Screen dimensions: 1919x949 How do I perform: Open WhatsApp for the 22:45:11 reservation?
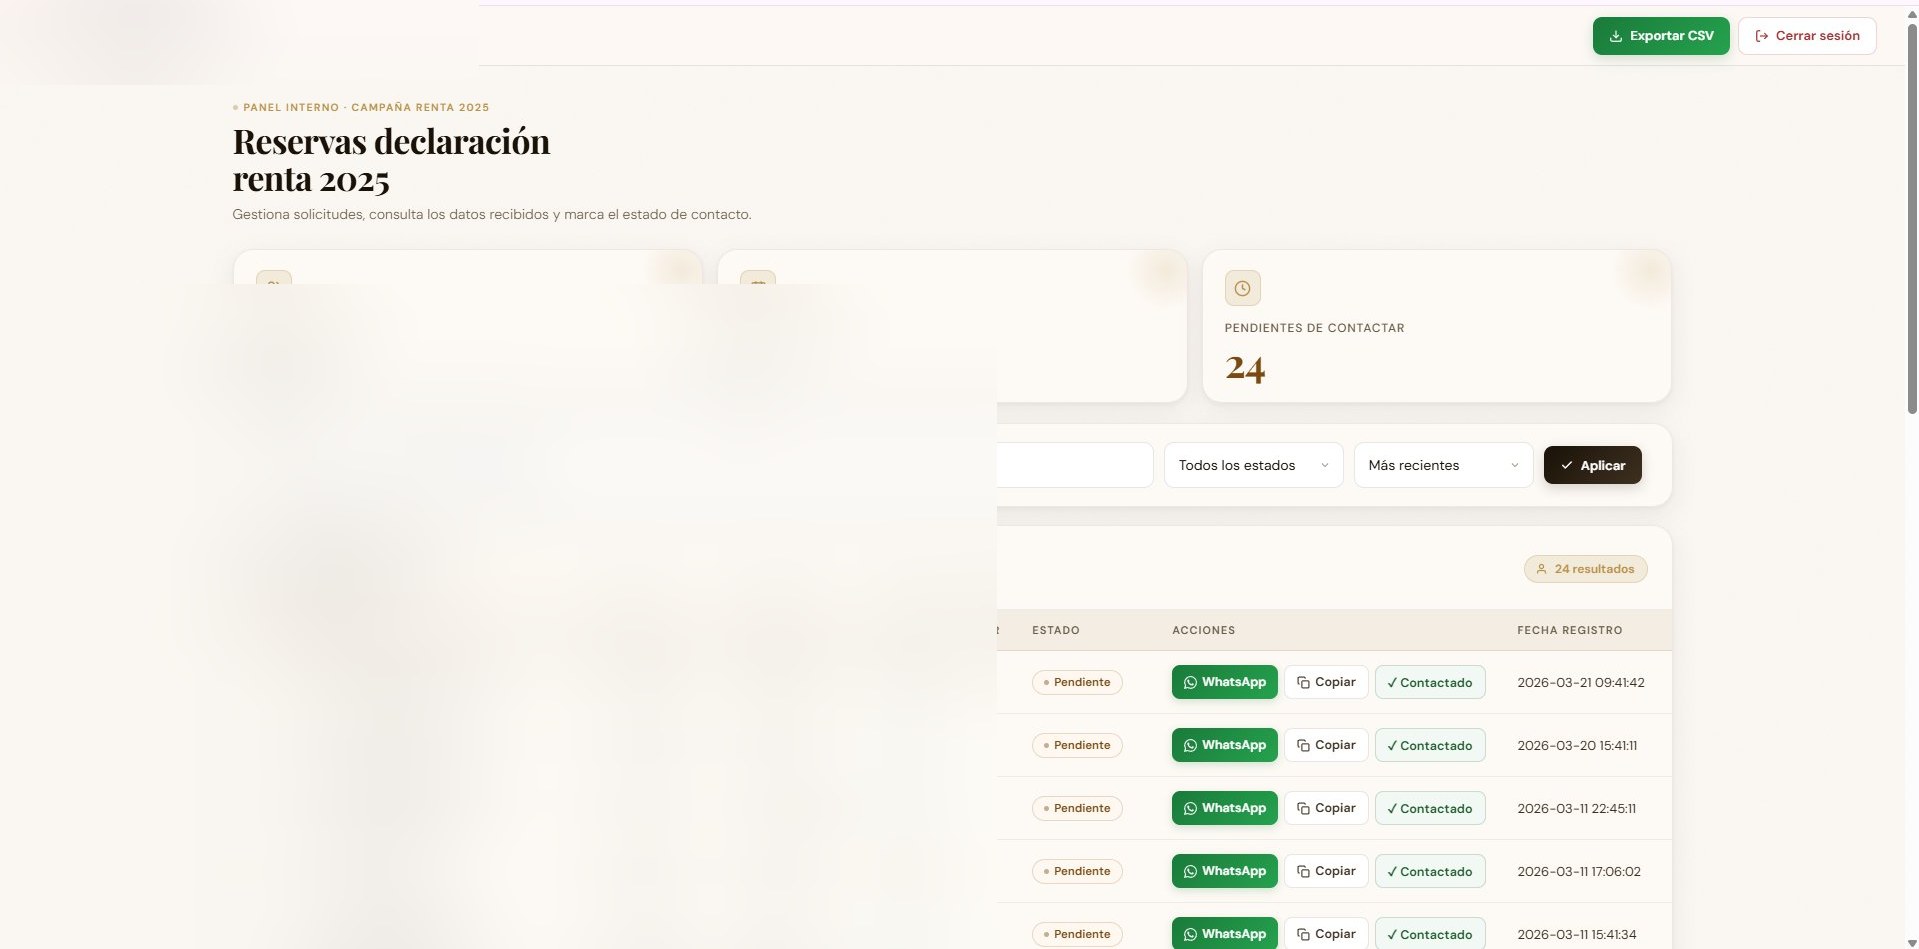point(1224,808)
